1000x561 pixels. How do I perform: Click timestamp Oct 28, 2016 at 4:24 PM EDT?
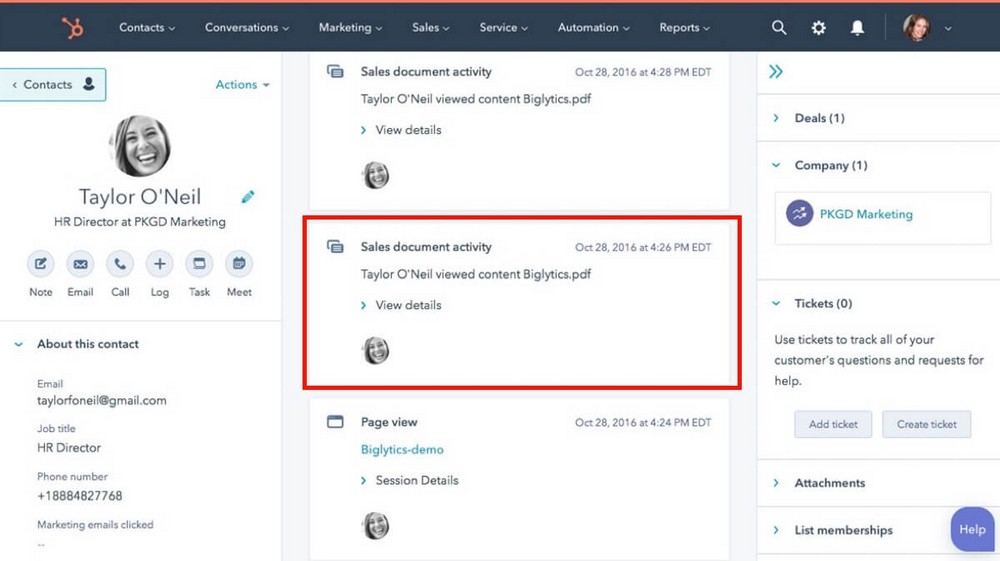pos(643,423)
